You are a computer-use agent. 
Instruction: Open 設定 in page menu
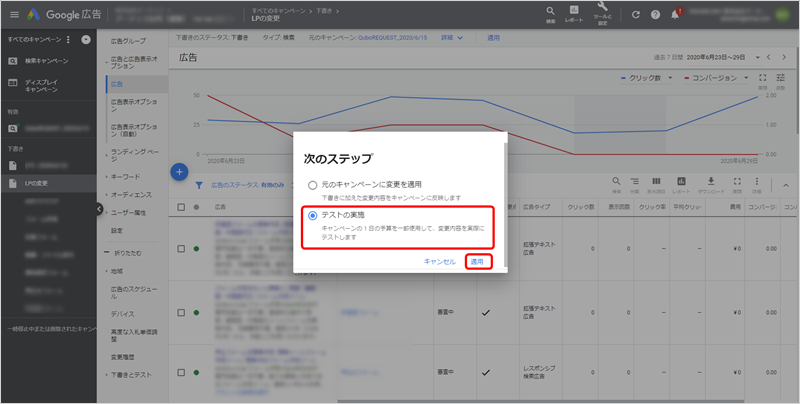[117, 231]
